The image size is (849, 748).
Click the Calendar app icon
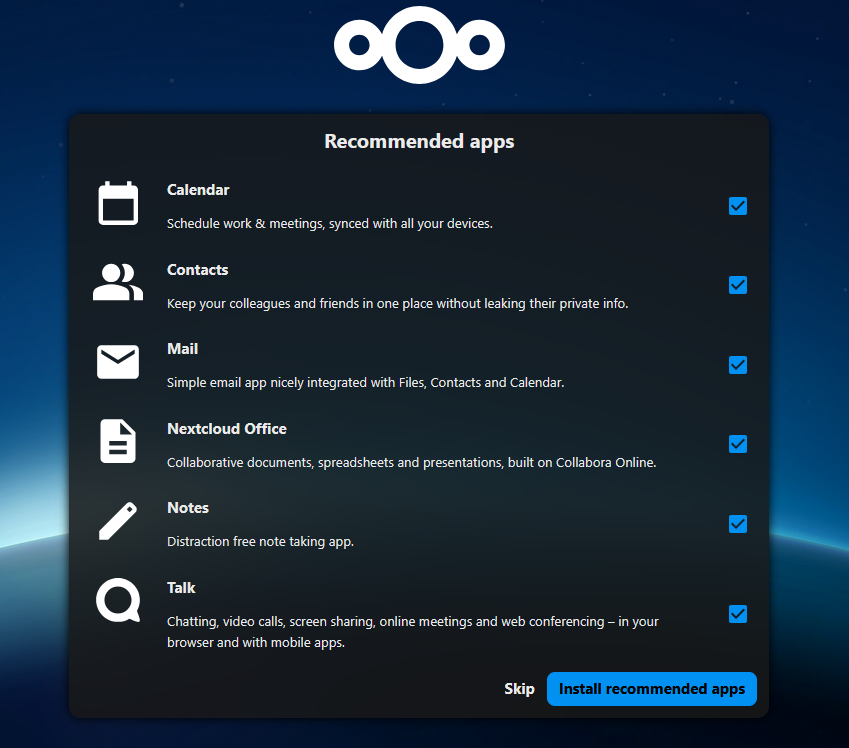tap(118, 203)
